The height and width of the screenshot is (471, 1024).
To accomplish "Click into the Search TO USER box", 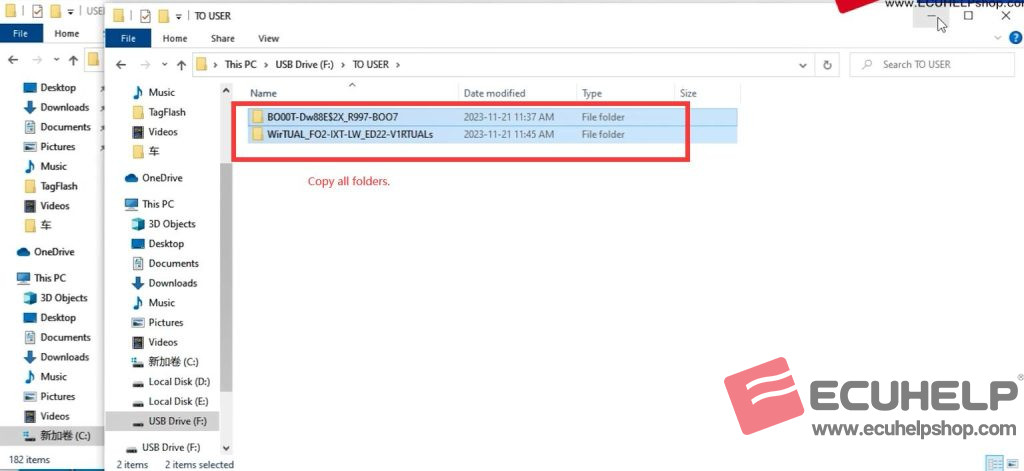I will pos(932,65).
